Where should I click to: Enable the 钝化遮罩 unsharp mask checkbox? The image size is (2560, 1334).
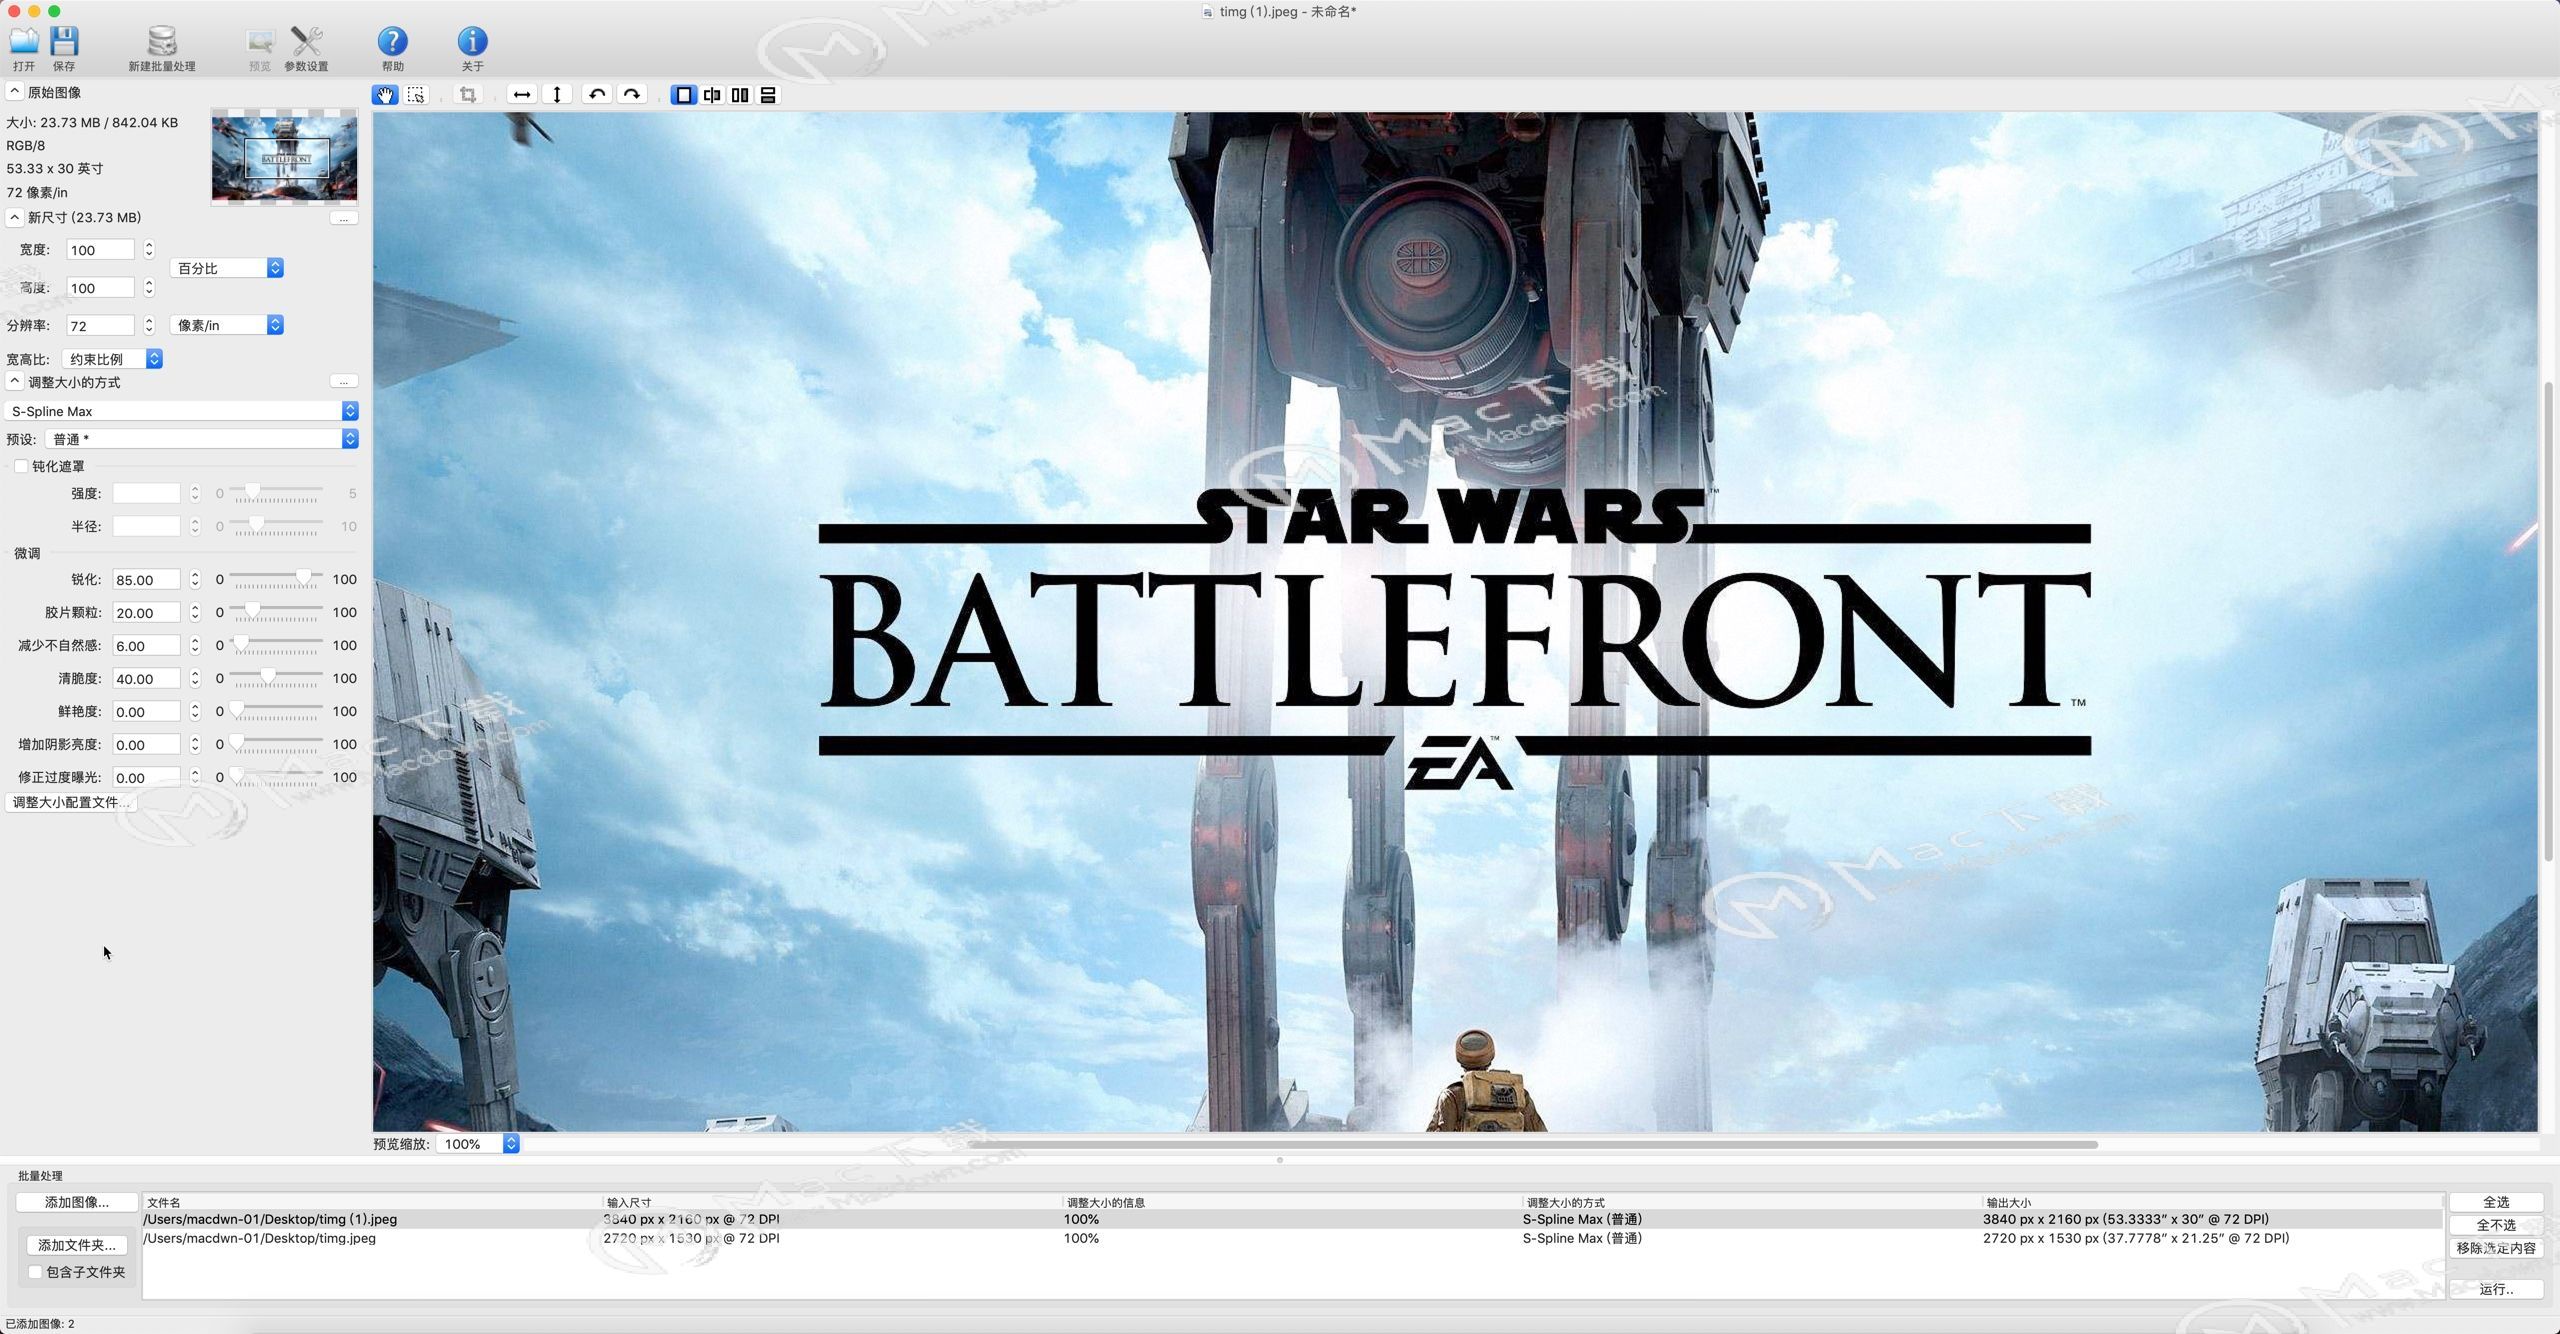(21, 466)
